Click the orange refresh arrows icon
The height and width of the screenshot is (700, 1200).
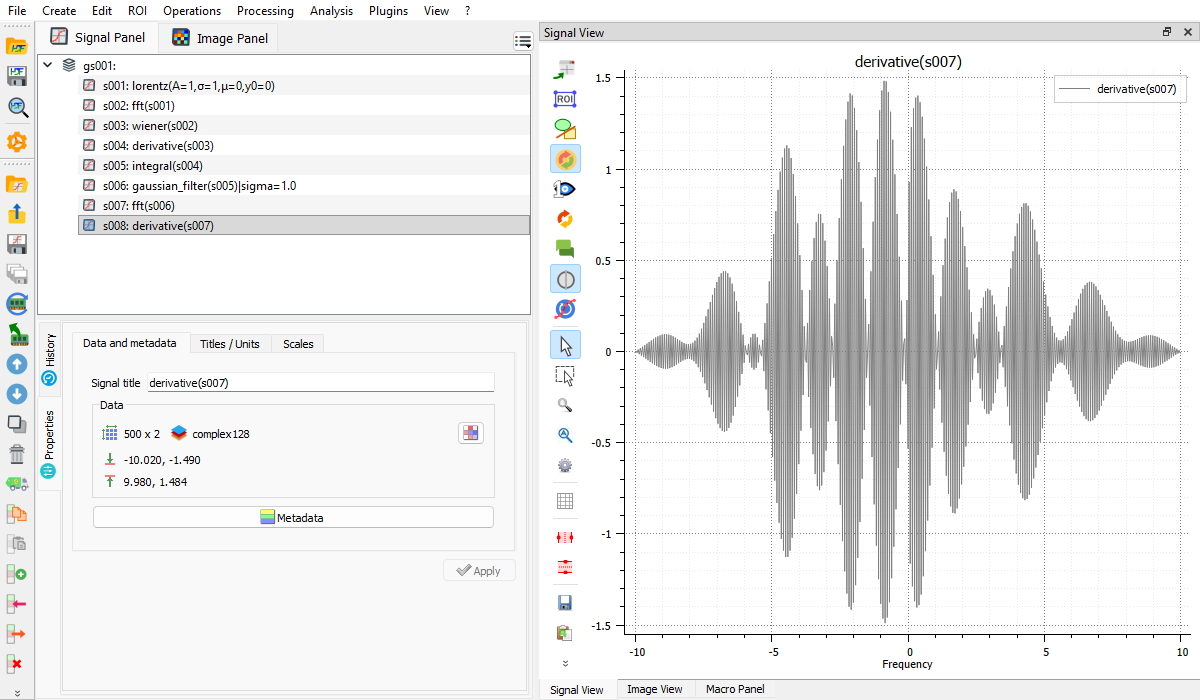565,218
